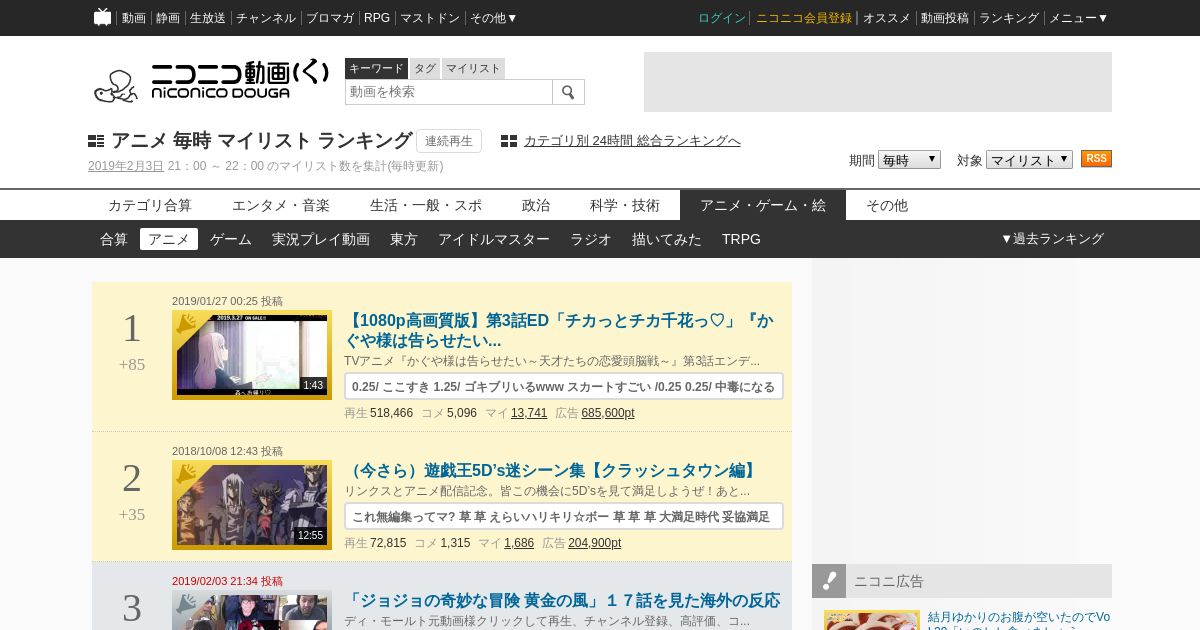This screenshot has width=1200, height=630.
Task: Click ad points 685,600pt
Action: 608,413
